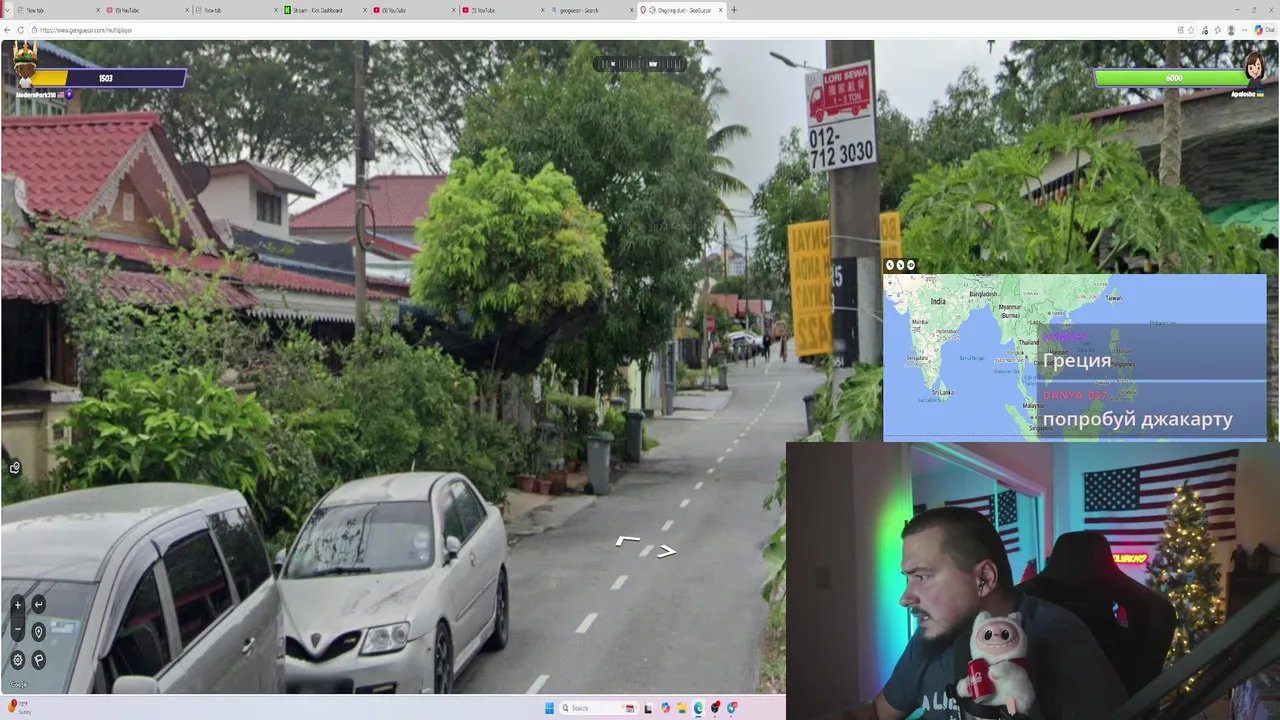1280x720 pixels.
Task: Open the Windows Start menu
Action: (x=549, y=708)
